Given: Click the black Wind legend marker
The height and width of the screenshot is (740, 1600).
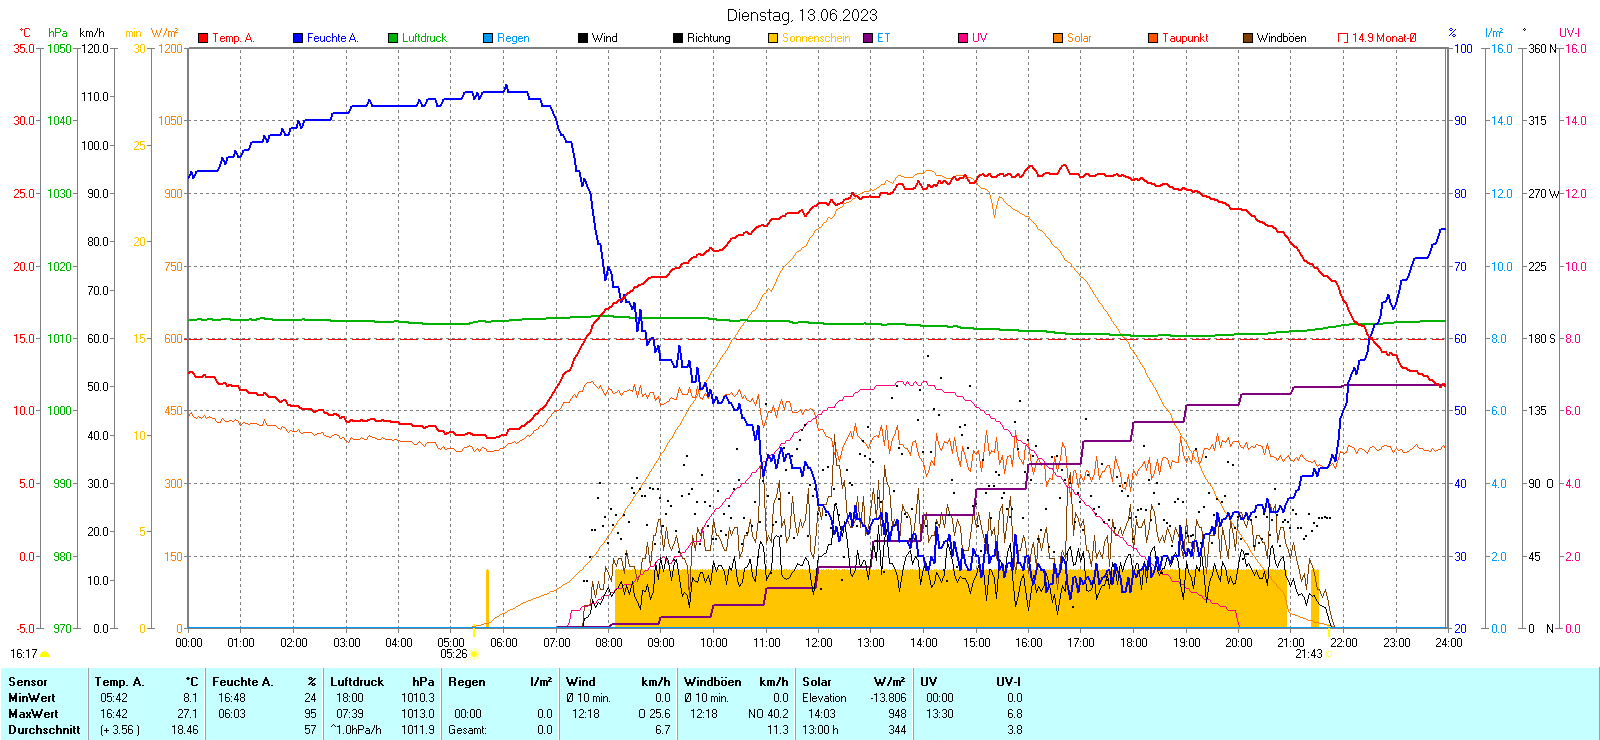Looking at the screenshot, I should pyautogui.click(x=583, y=38).
